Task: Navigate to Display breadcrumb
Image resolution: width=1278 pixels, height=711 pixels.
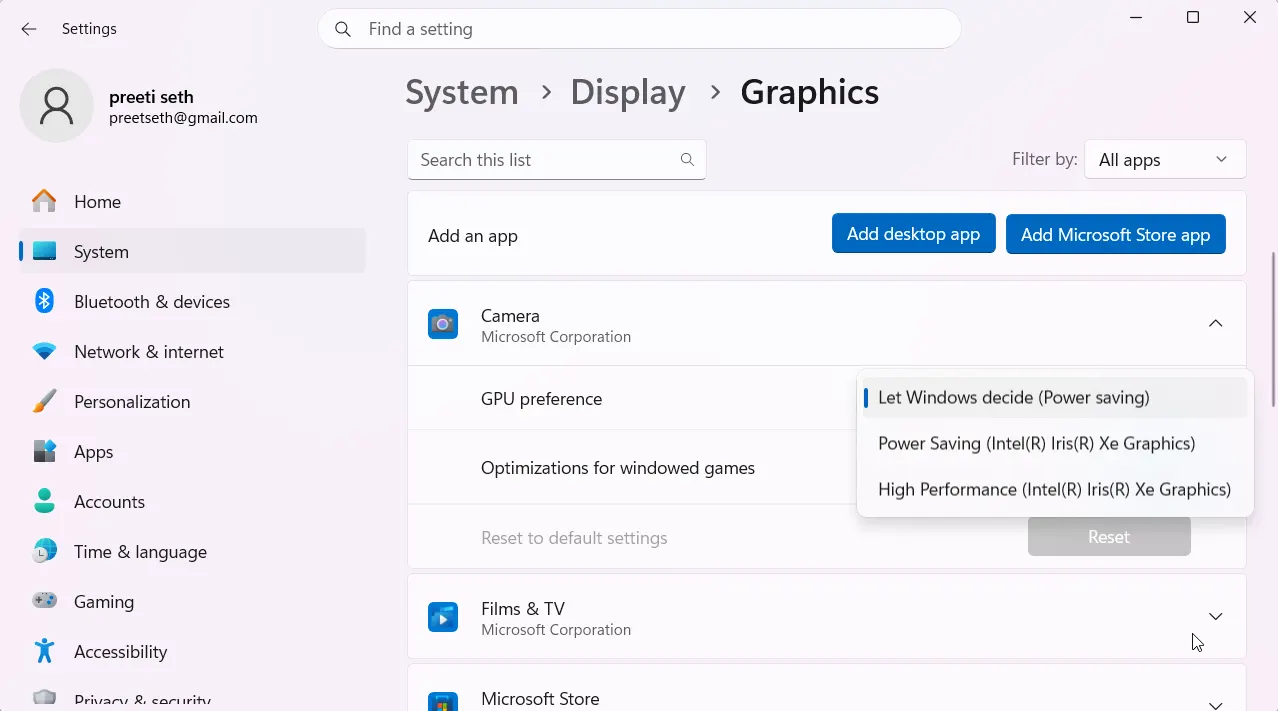Action: (x=628, y=92)
